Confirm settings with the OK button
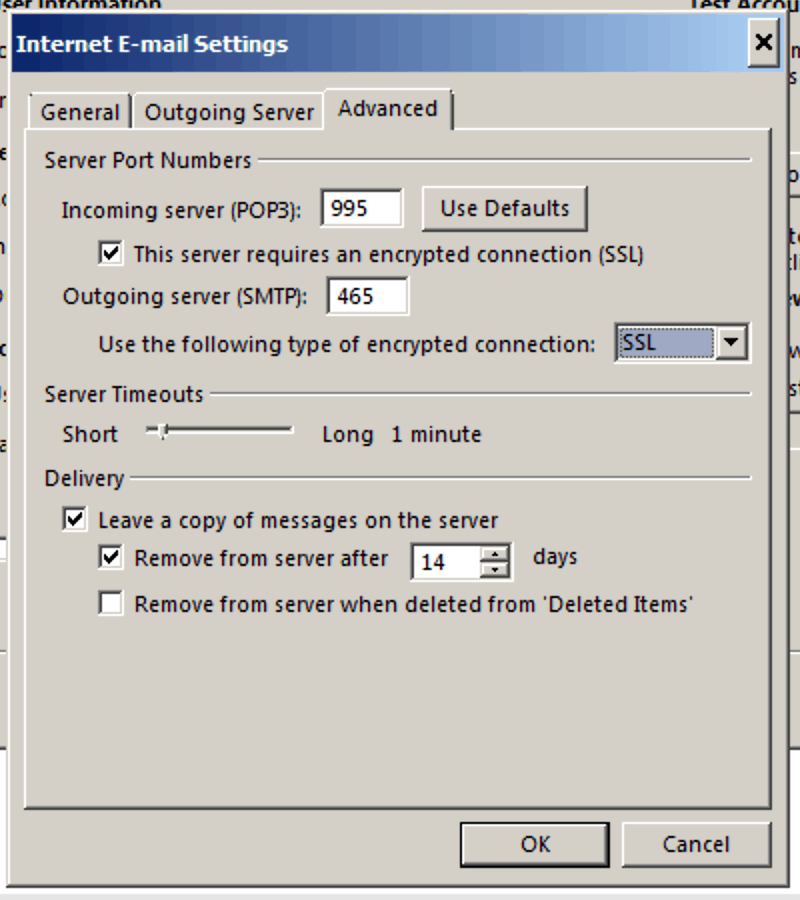 click(535, 844)
